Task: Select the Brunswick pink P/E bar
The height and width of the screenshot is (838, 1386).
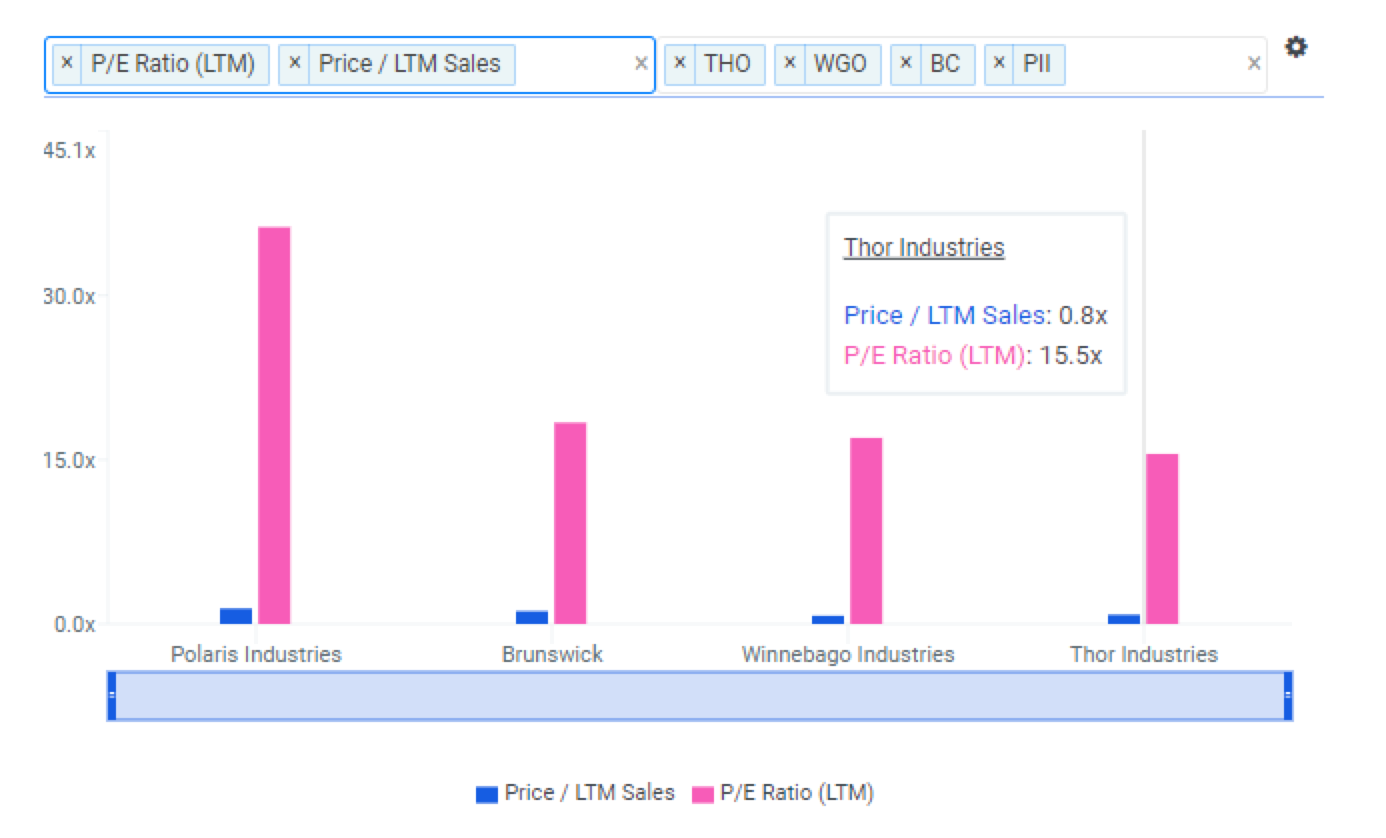Action: [x=570, y=523]
